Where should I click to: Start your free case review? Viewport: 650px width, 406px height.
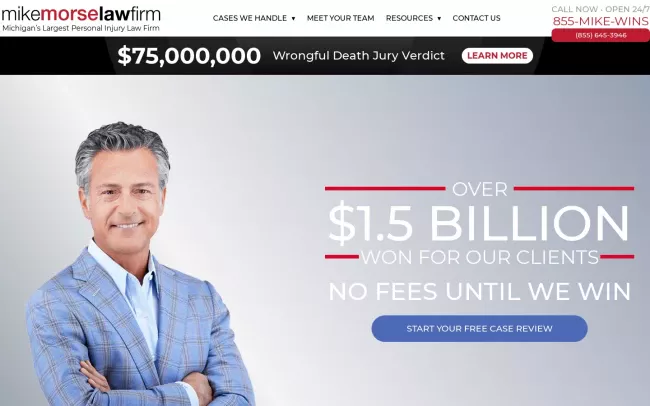coord(479,328)
